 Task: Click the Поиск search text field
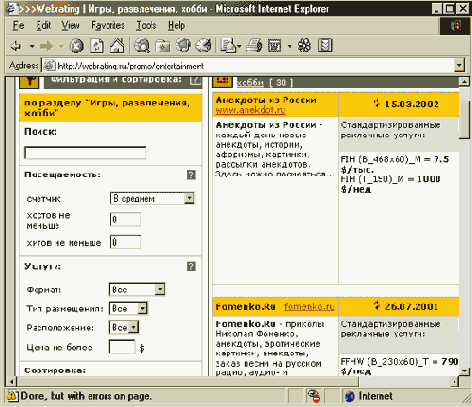pyautogui.click(x=85, y=153)
